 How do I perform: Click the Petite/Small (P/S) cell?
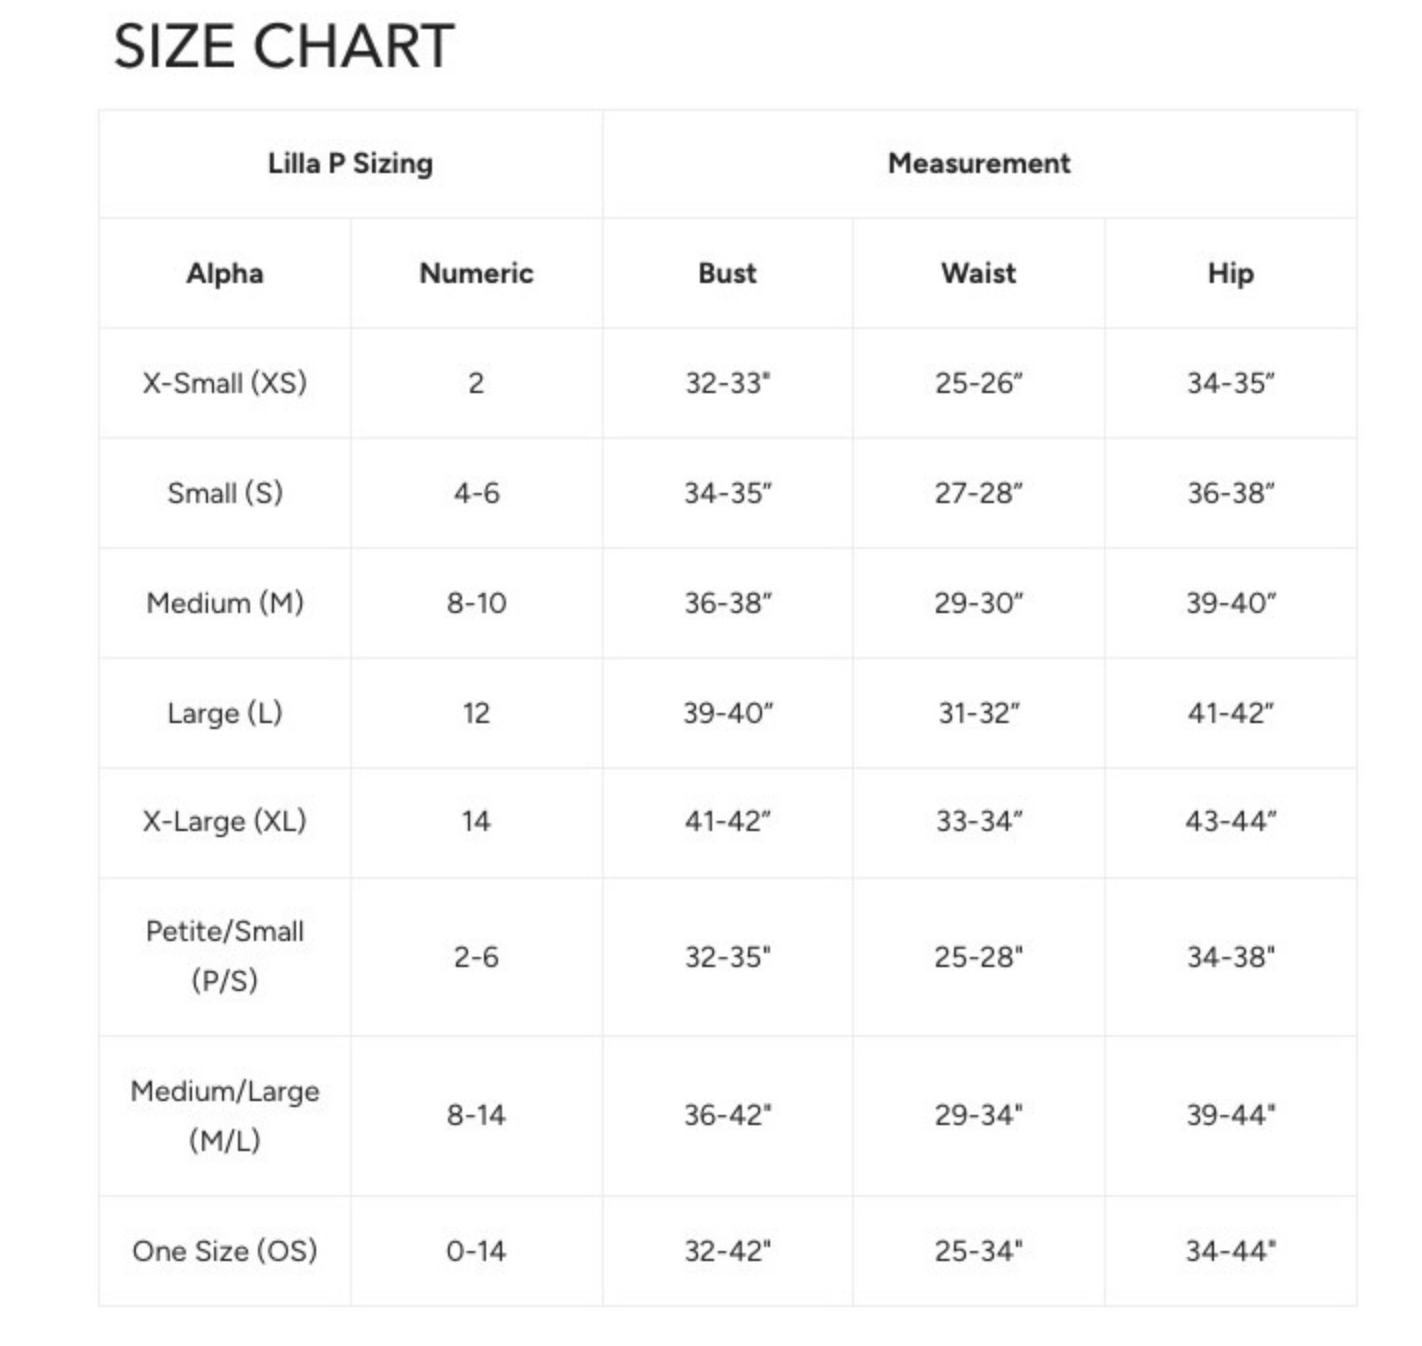(x=225, y=956)
